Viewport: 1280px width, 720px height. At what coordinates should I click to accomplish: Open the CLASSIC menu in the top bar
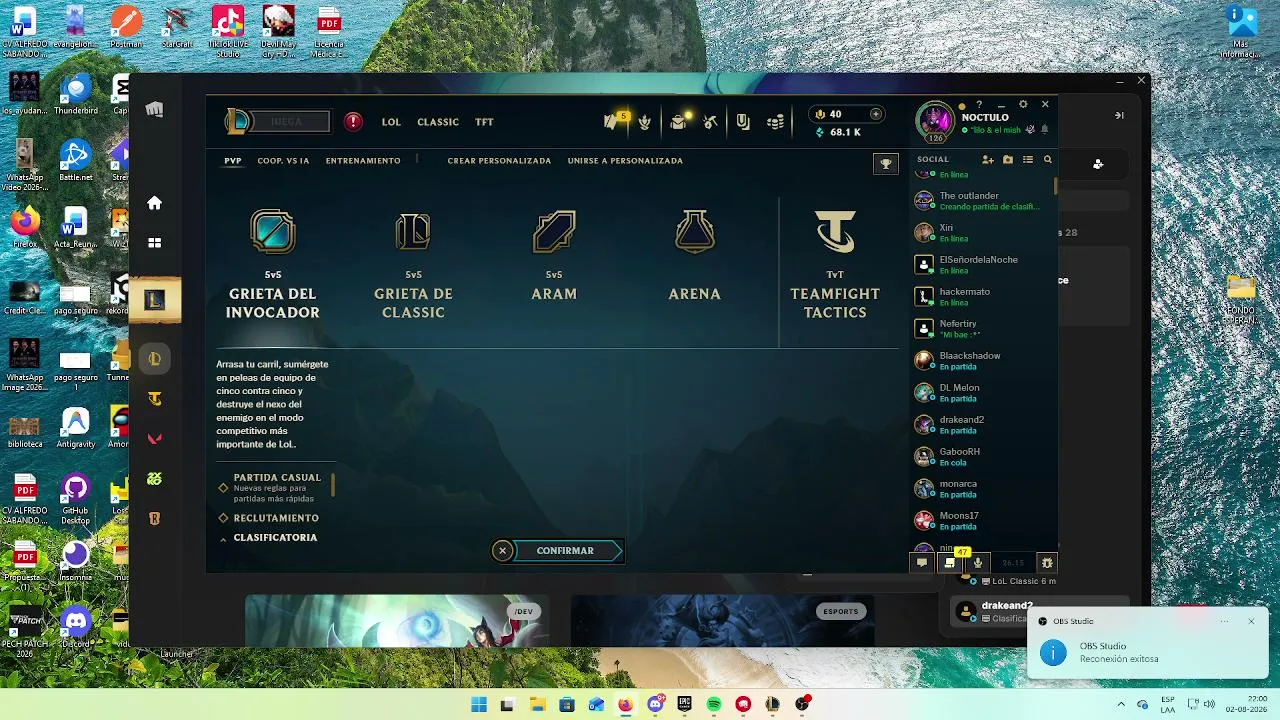pyautogui.click(x=438, y=122)
